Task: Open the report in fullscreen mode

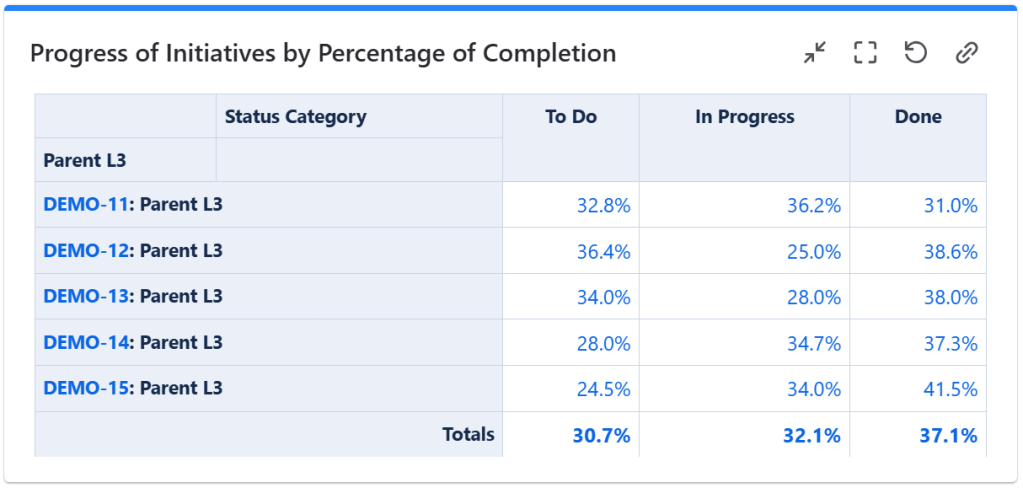Action: tap(865, 53)
